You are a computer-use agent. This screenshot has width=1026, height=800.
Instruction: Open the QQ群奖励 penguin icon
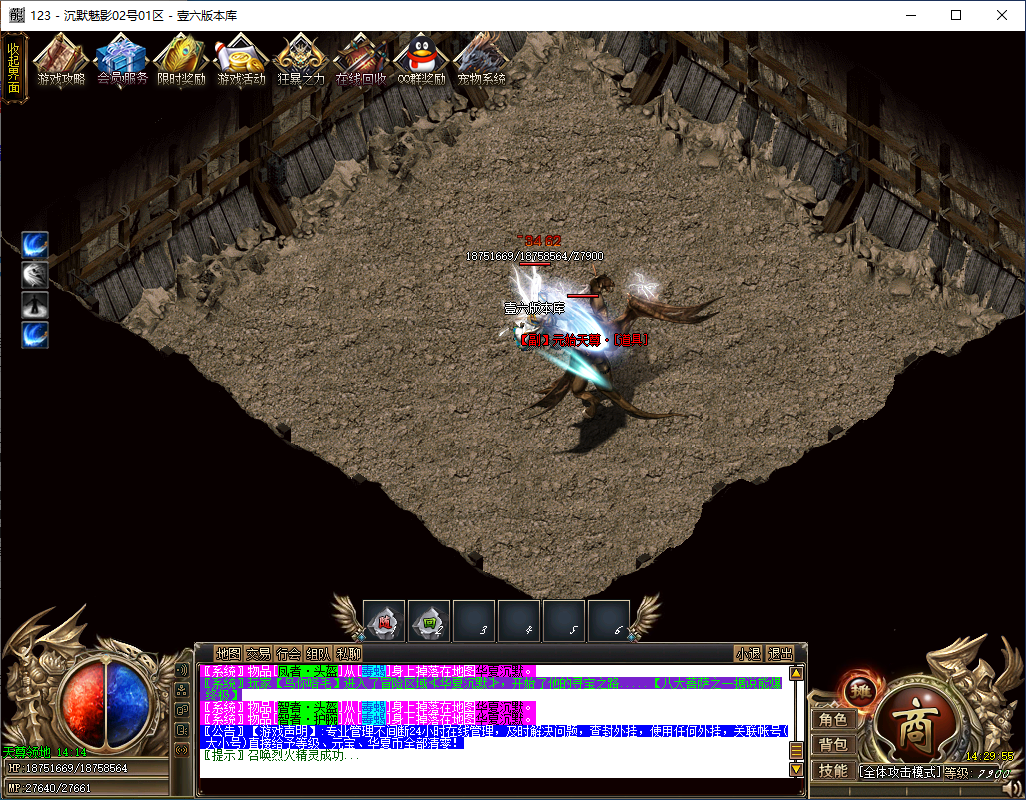point(421,60)
